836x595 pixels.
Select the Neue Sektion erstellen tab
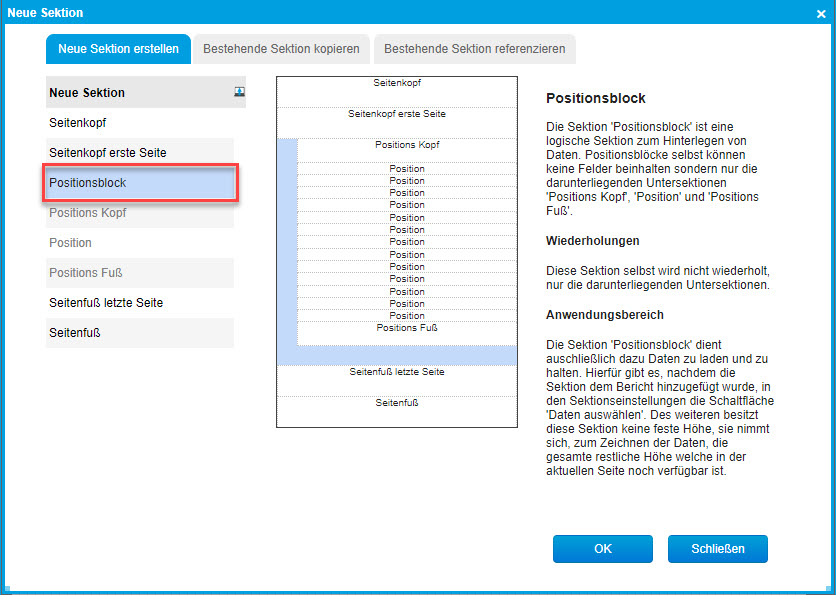118,48
